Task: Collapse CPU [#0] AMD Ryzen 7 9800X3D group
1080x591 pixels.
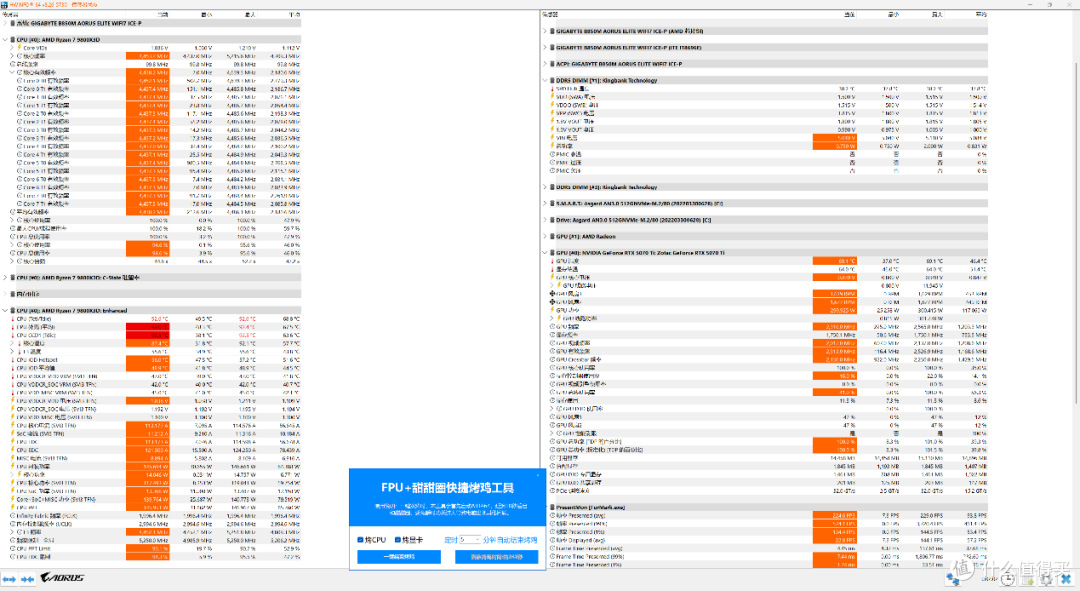Action: pyautogui.click(x=6, y=40)
